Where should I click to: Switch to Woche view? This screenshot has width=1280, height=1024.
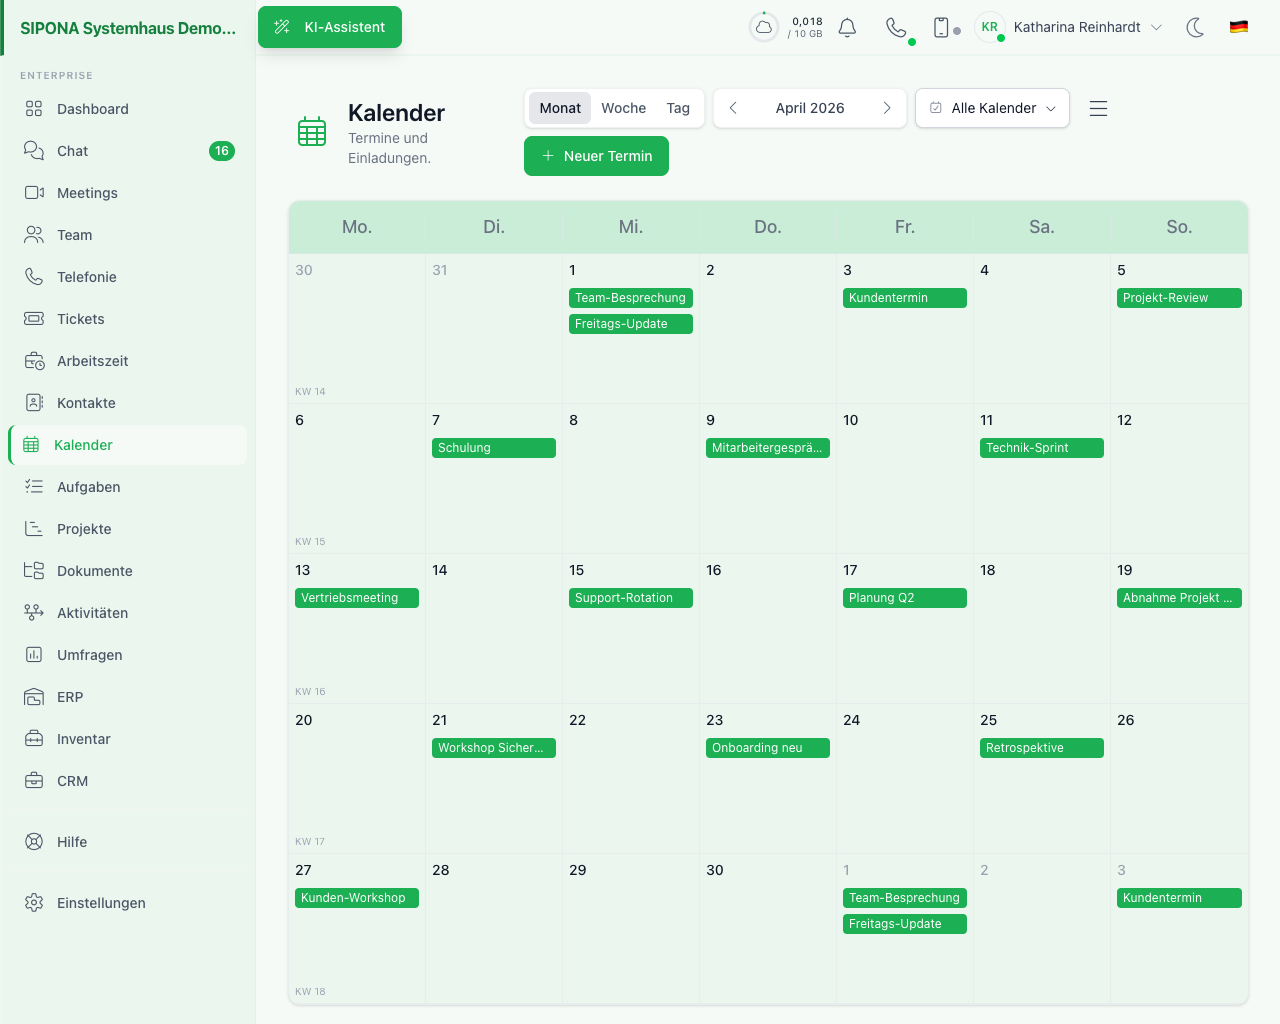(624, 108)
